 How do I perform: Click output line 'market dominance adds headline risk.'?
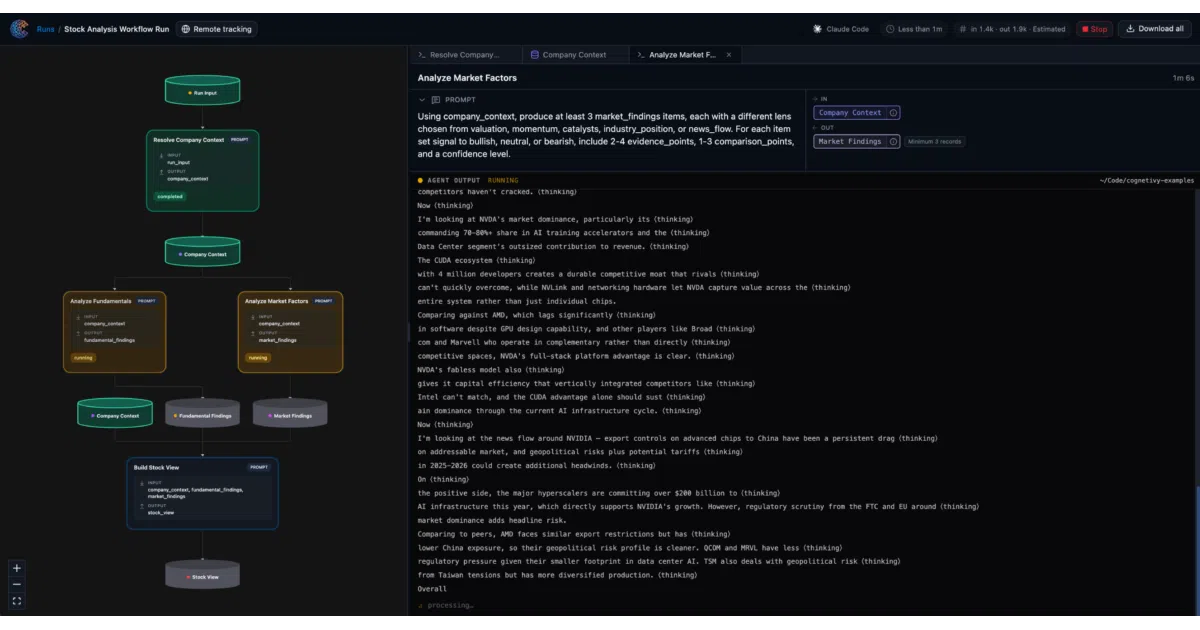click(493, 520)
